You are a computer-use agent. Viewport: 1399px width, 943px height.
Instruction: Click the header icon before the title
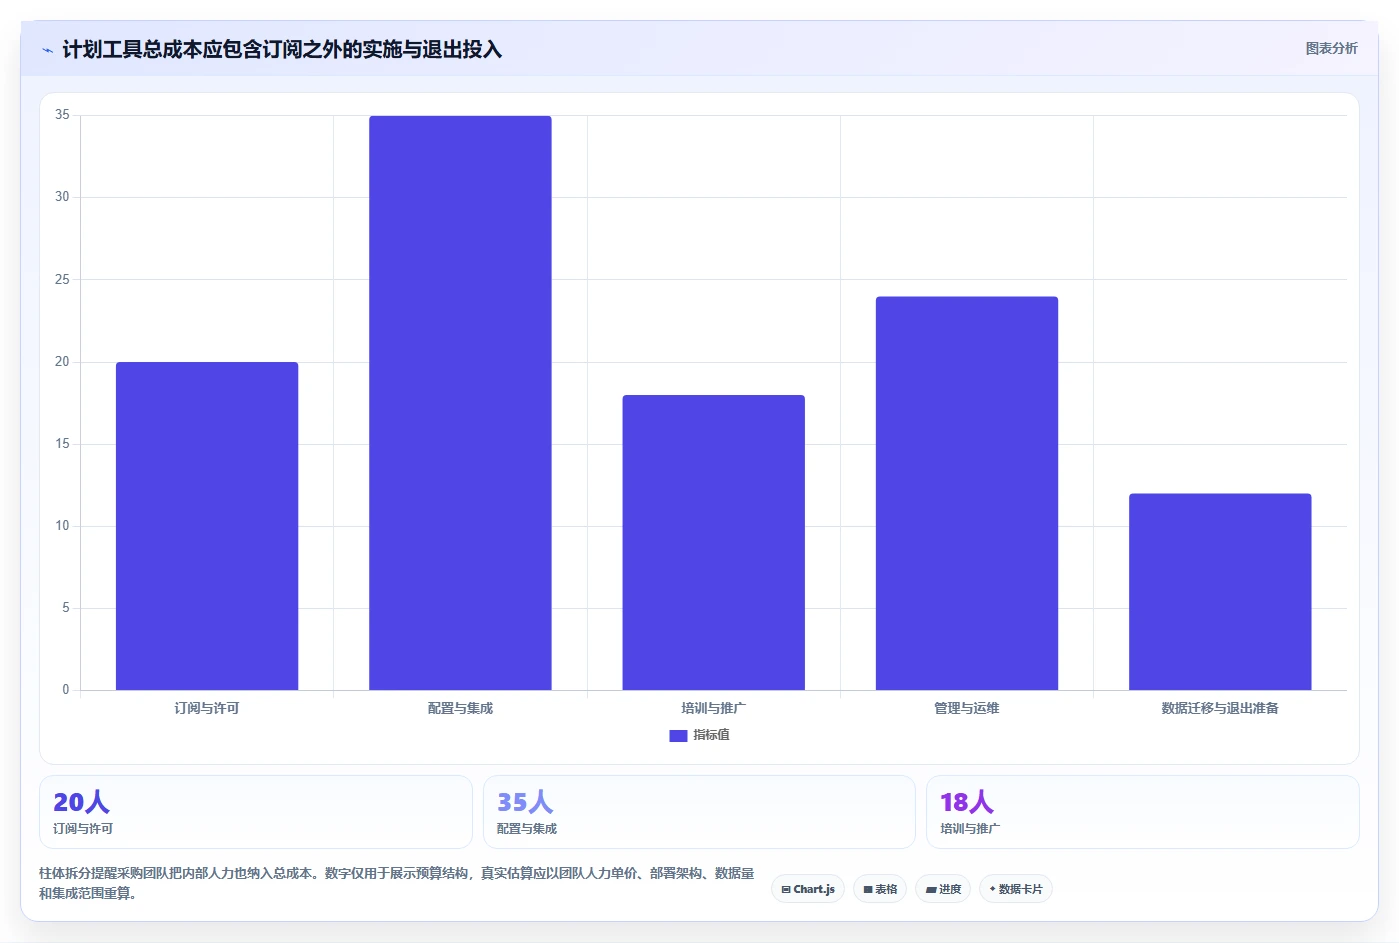pyautogui.click(x=47, y=50)
